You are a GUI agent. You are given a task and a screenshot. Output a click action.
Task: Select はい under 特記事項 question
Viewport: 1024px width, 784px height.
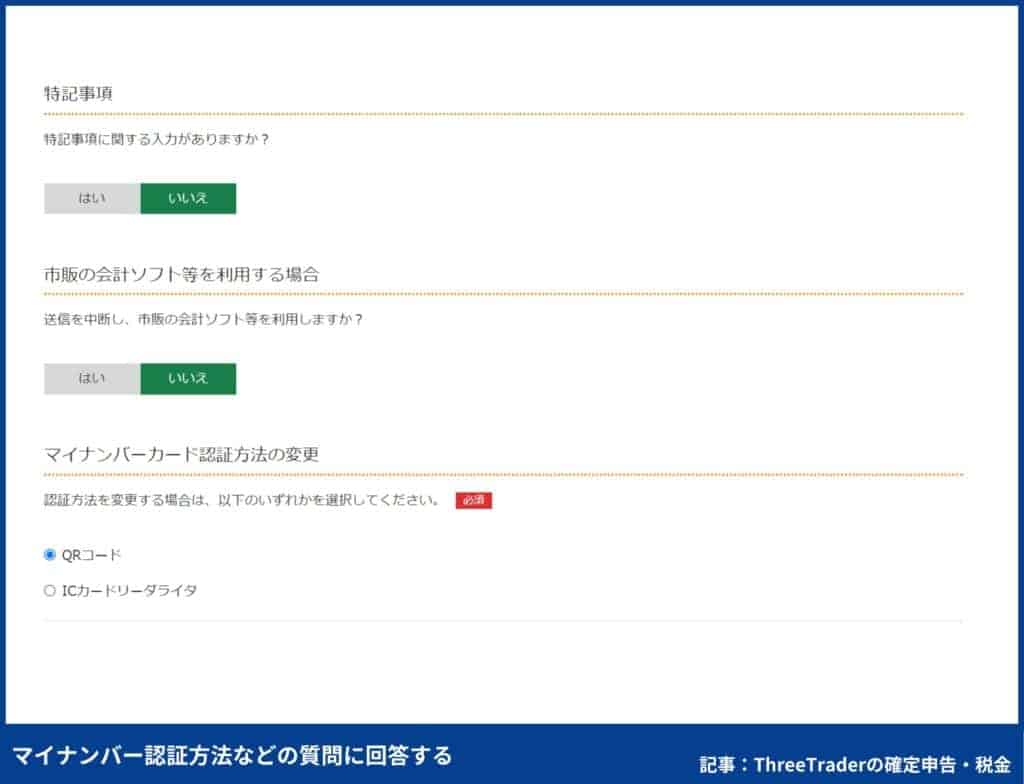point(92,198)
